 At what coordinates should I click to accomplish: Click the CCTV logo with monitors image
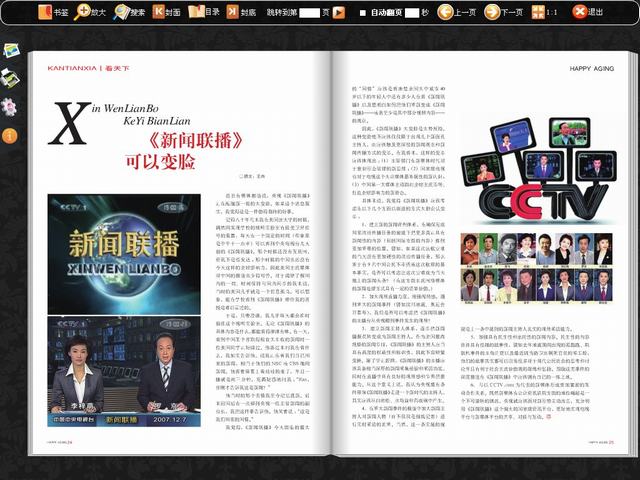click(539, 171)
